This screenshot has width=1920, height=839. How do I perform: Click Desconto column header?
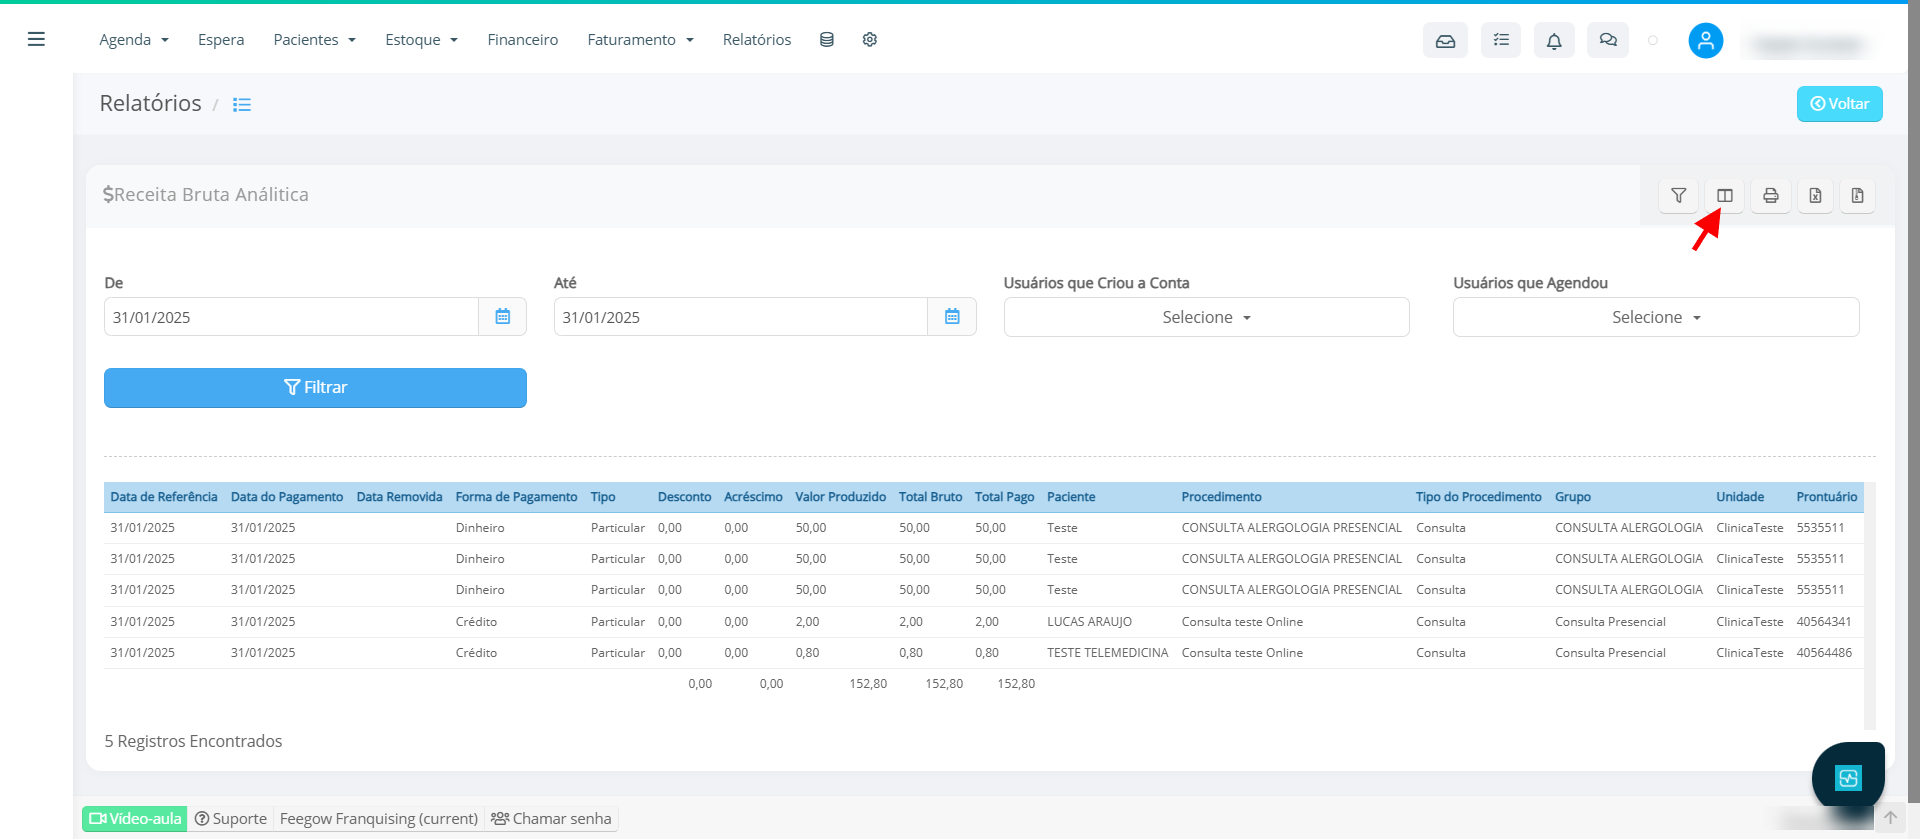click(x=684, y=497)
